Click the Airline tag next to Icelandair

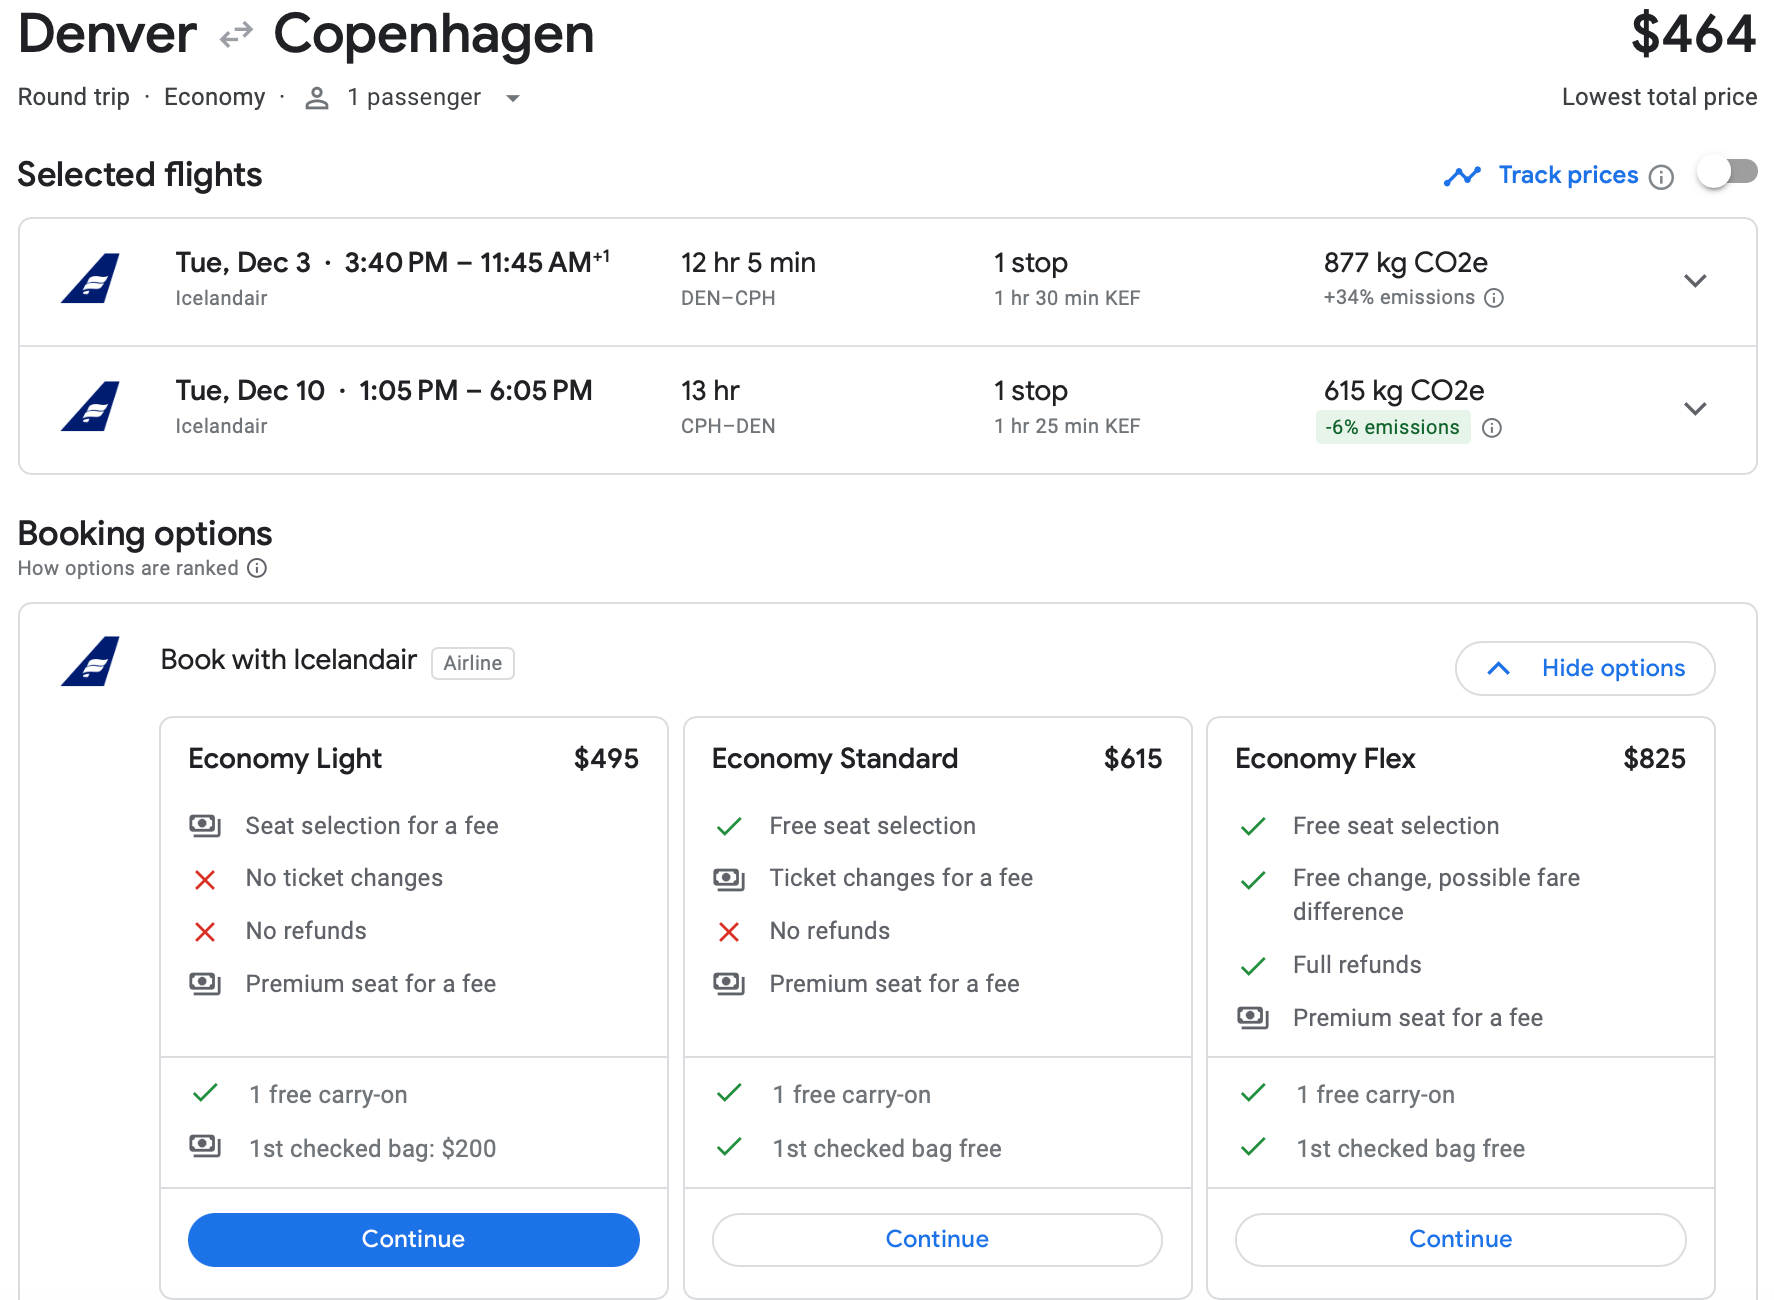point(472,663)
